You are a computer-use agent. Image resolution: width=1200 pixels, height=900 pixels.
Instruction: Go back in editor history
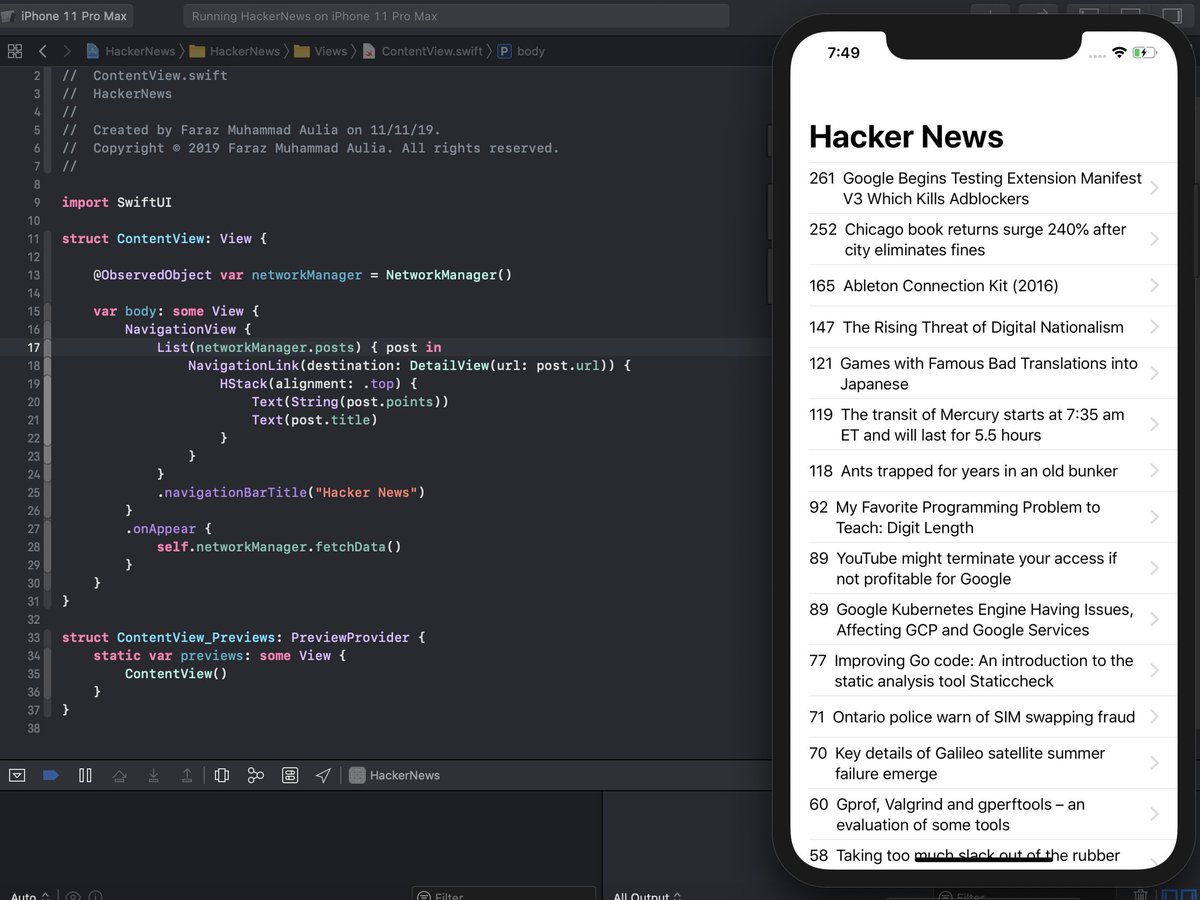(42, 51)
